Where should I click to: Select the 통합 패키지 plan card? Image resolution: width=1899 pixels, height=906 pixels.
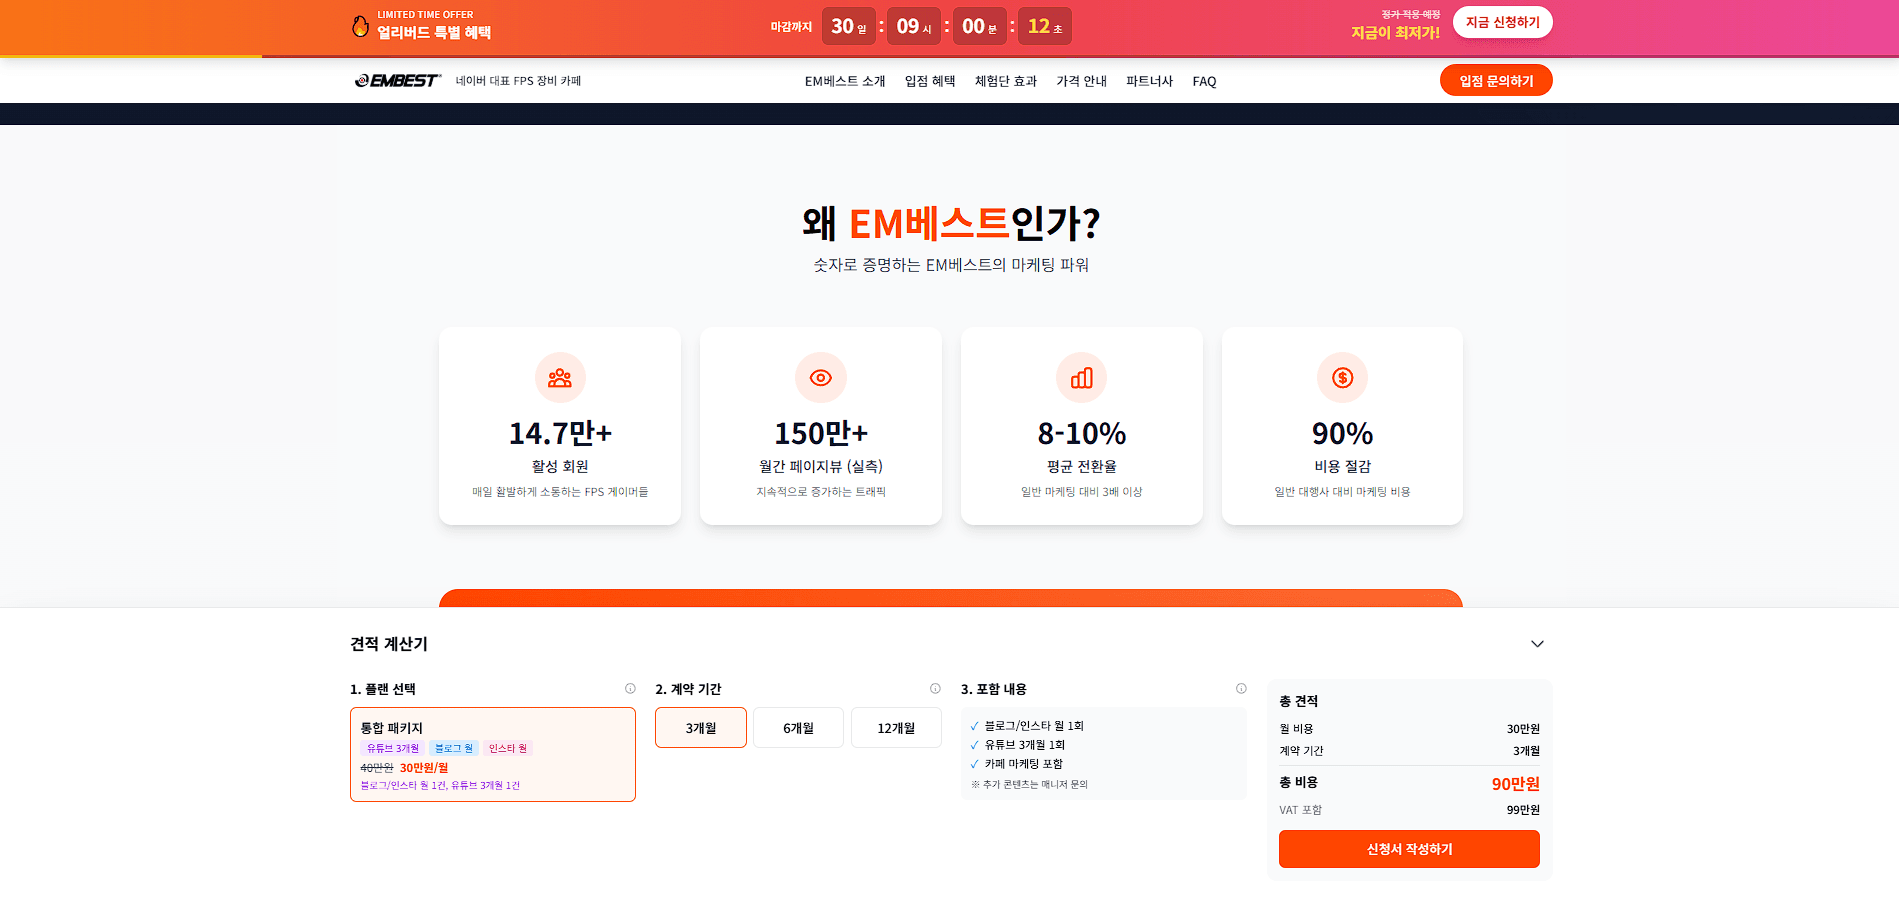pyautogui.click(x=492, y=754)
